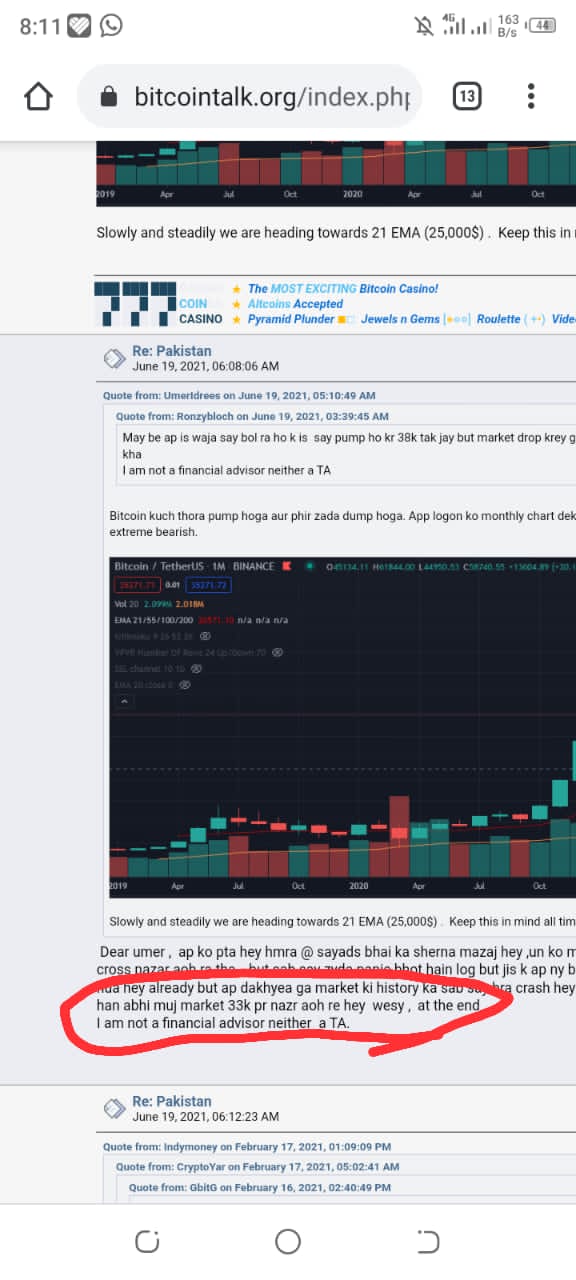
Task: Click The MOST EXCITING Bitcoin Casino link
Action: tap(343, 289)
